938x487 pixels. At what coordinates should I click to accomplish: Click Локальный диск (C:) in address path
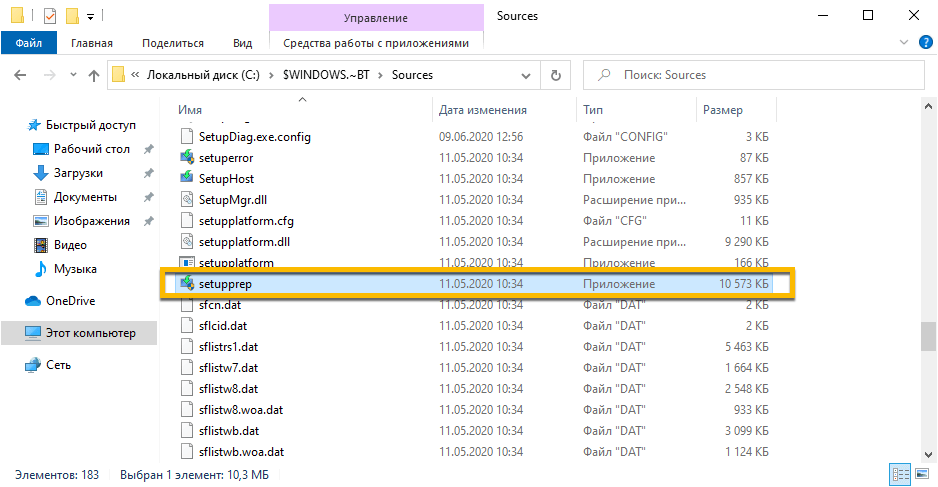coord(203,75)
